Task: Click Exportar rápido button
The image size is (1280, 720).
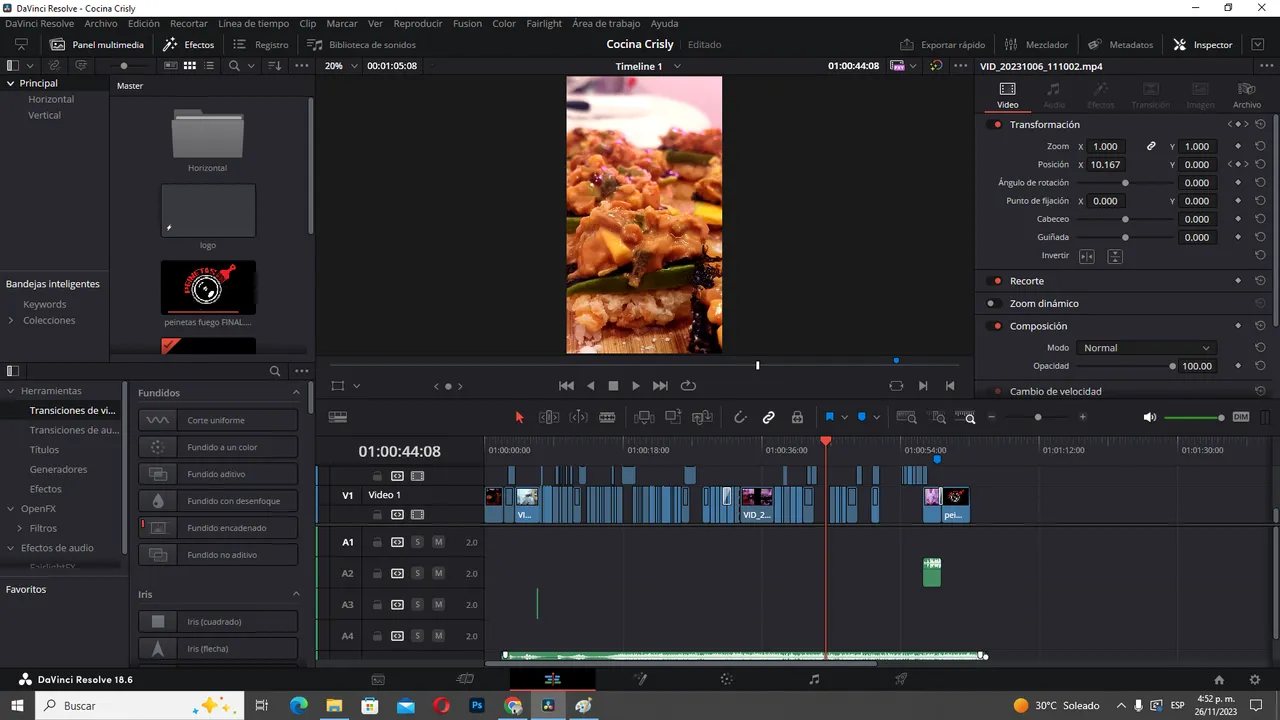Action: (942, 44)
